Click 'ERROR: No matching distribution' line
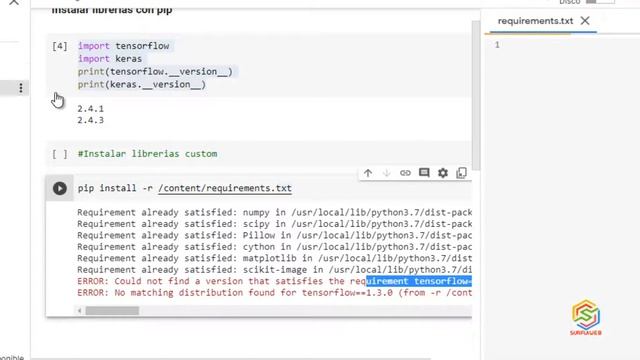The width and height of the screenshot is (640, 360). coord(274,292)
